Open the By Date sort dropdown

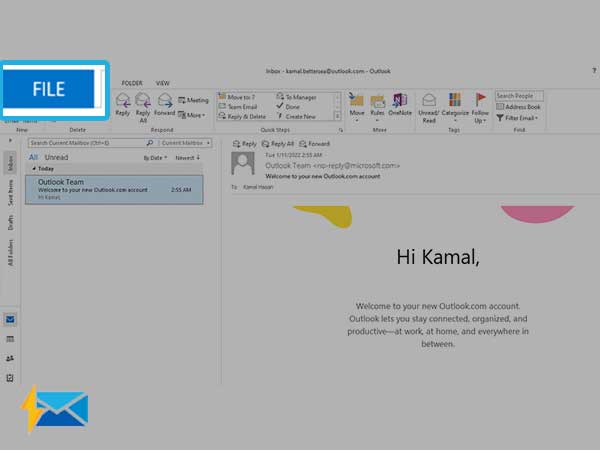155,158
